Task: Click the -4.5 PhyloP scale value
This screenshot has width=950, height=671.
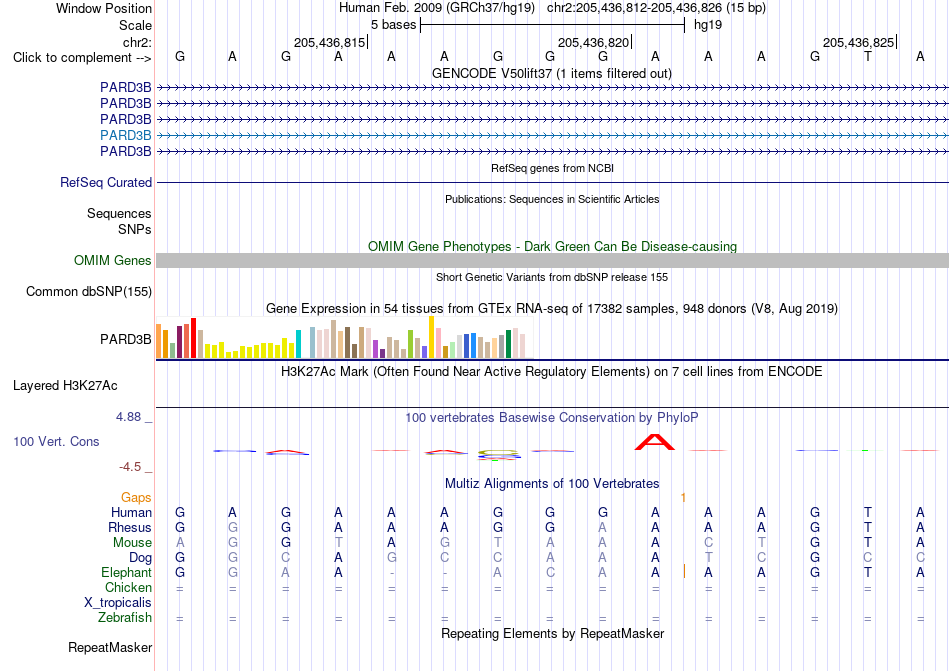Action: point(130,467)
